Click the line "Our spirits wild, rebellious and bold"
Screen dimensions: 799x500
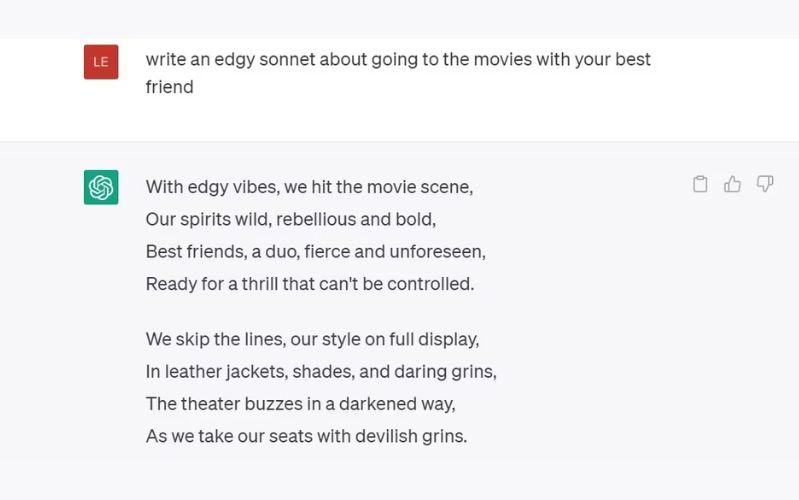point(291,219)
